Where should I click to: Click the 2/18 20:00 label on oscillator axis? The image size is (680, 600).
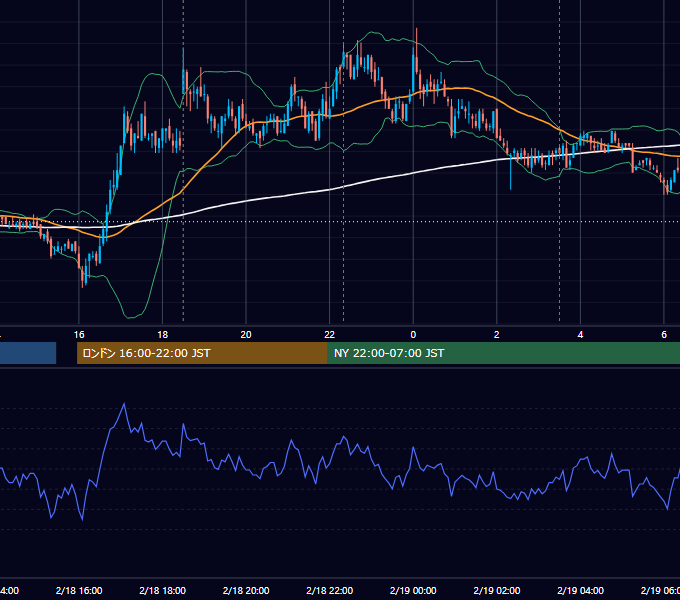246,590
